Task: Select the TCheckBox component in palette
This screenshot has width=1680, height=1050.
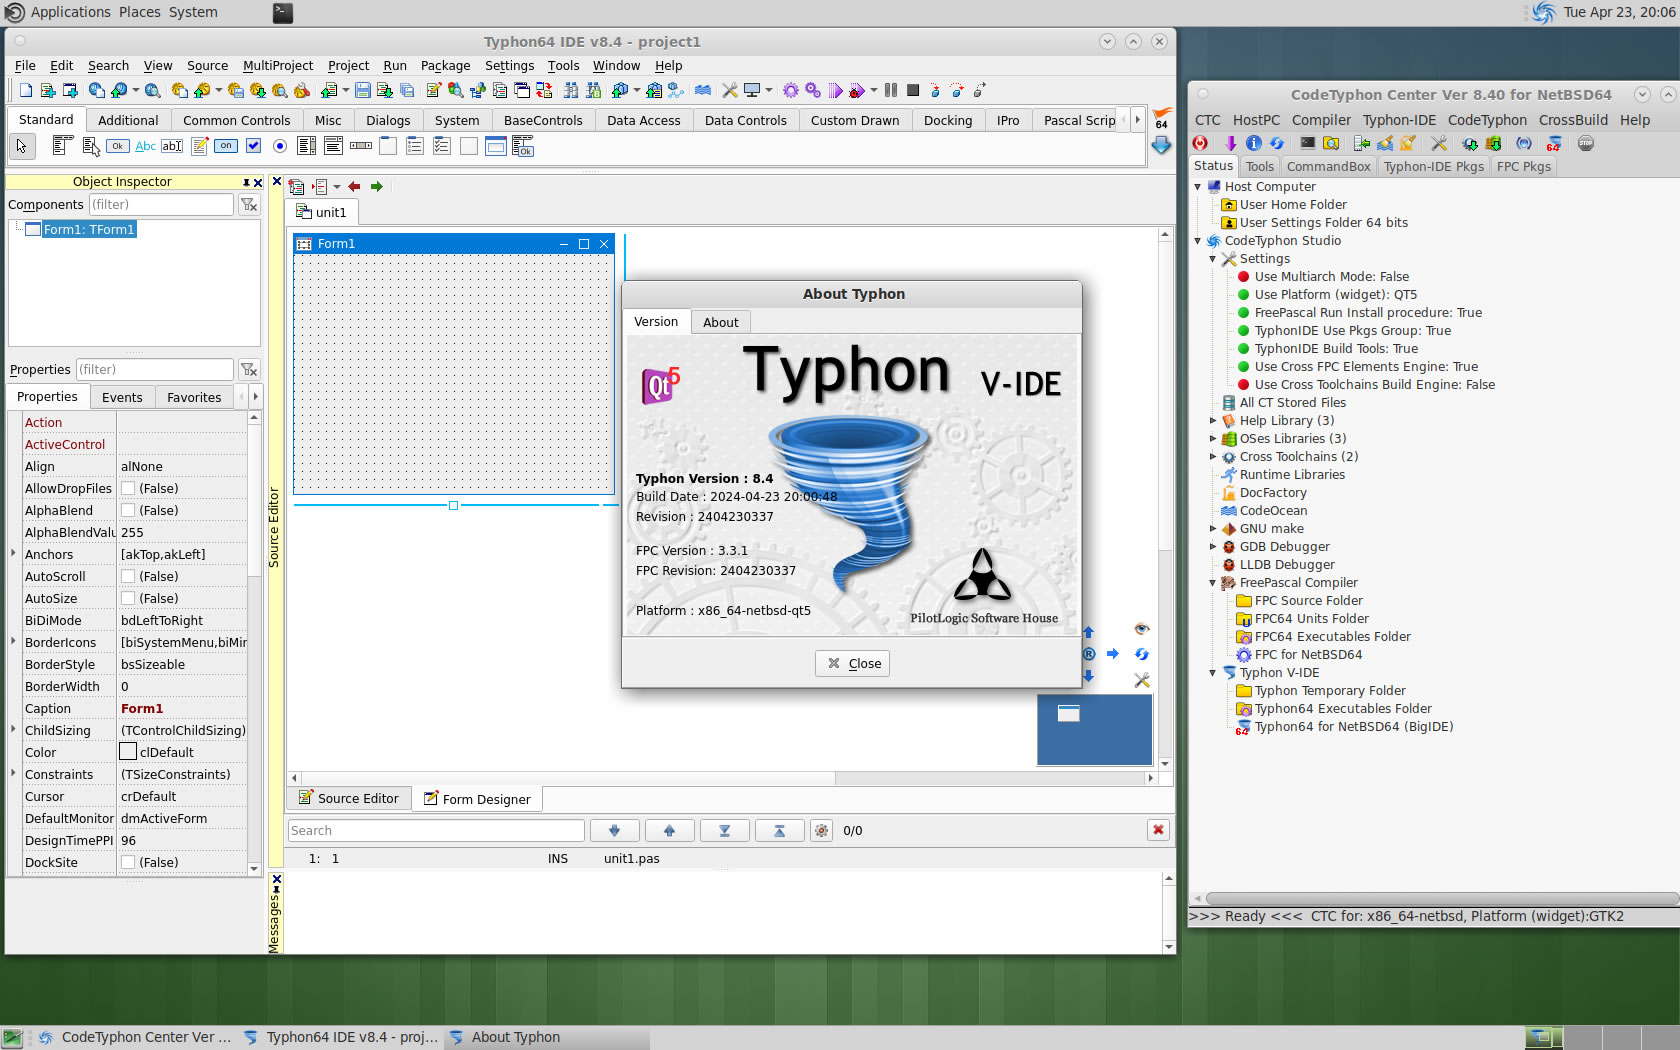Action: click(253, 146)
